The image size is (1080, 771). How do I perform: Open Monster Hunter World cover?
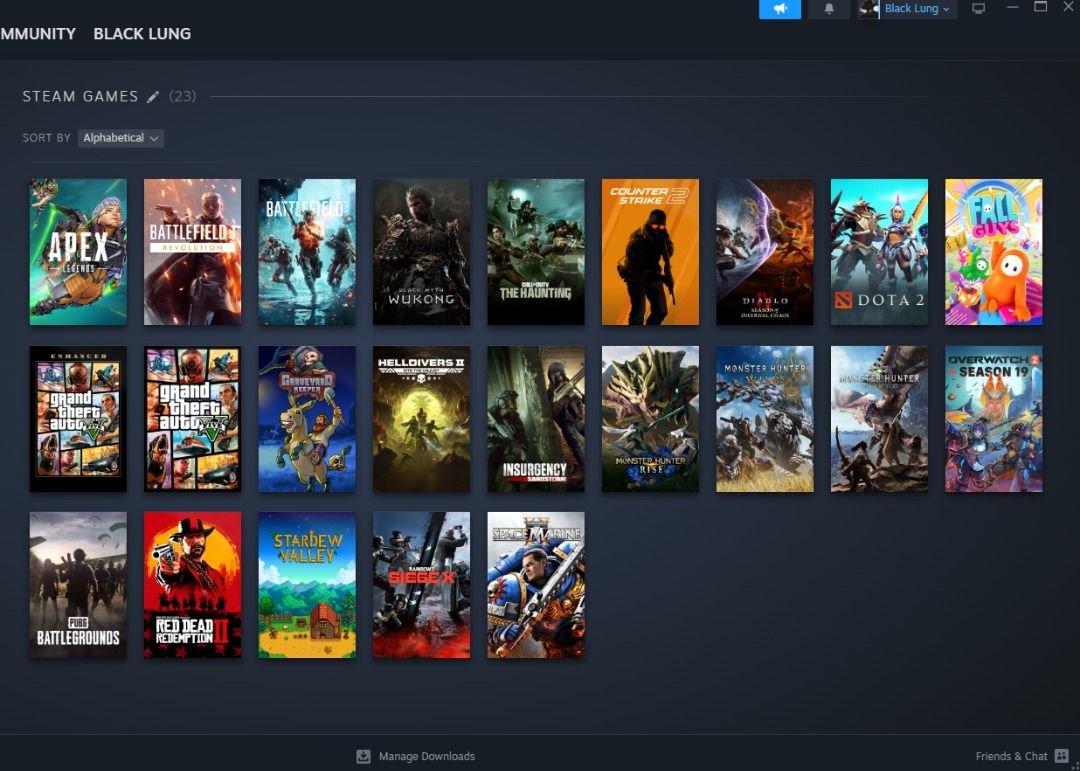coord(879,419)
